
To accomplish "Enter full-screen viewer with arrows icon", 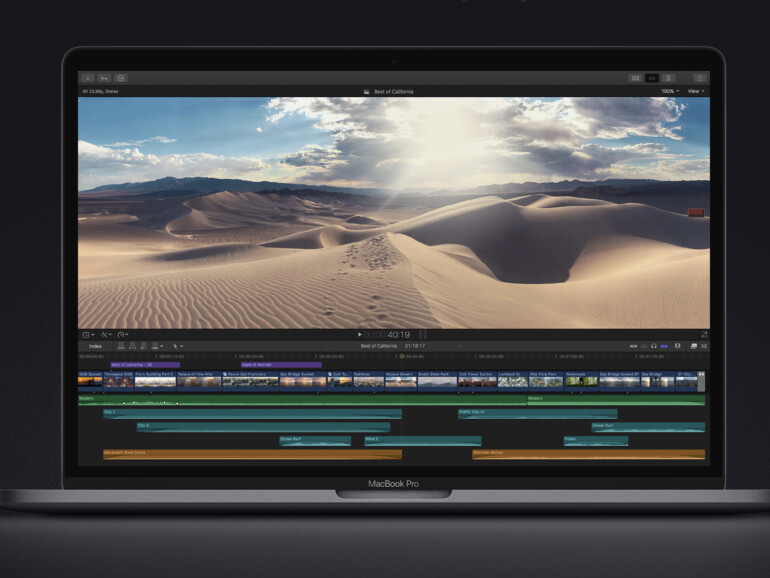I will [x=704, y=335].
